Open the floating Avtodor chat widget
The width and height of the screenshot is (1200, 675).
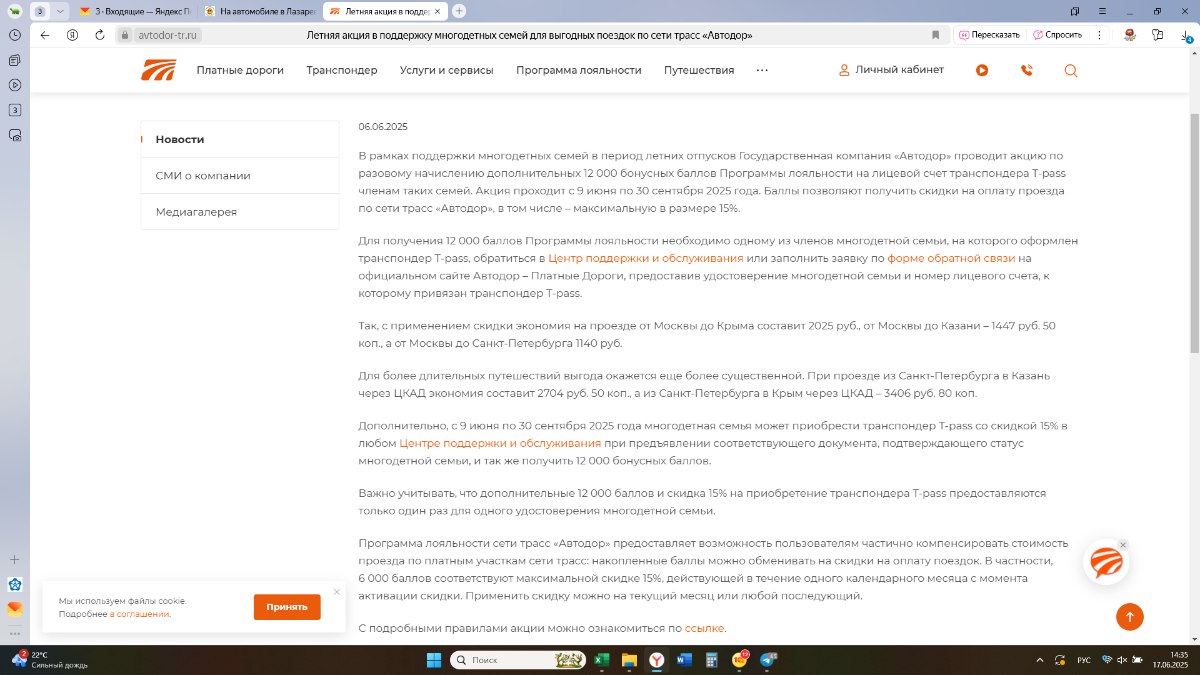tap(1105, 564)
